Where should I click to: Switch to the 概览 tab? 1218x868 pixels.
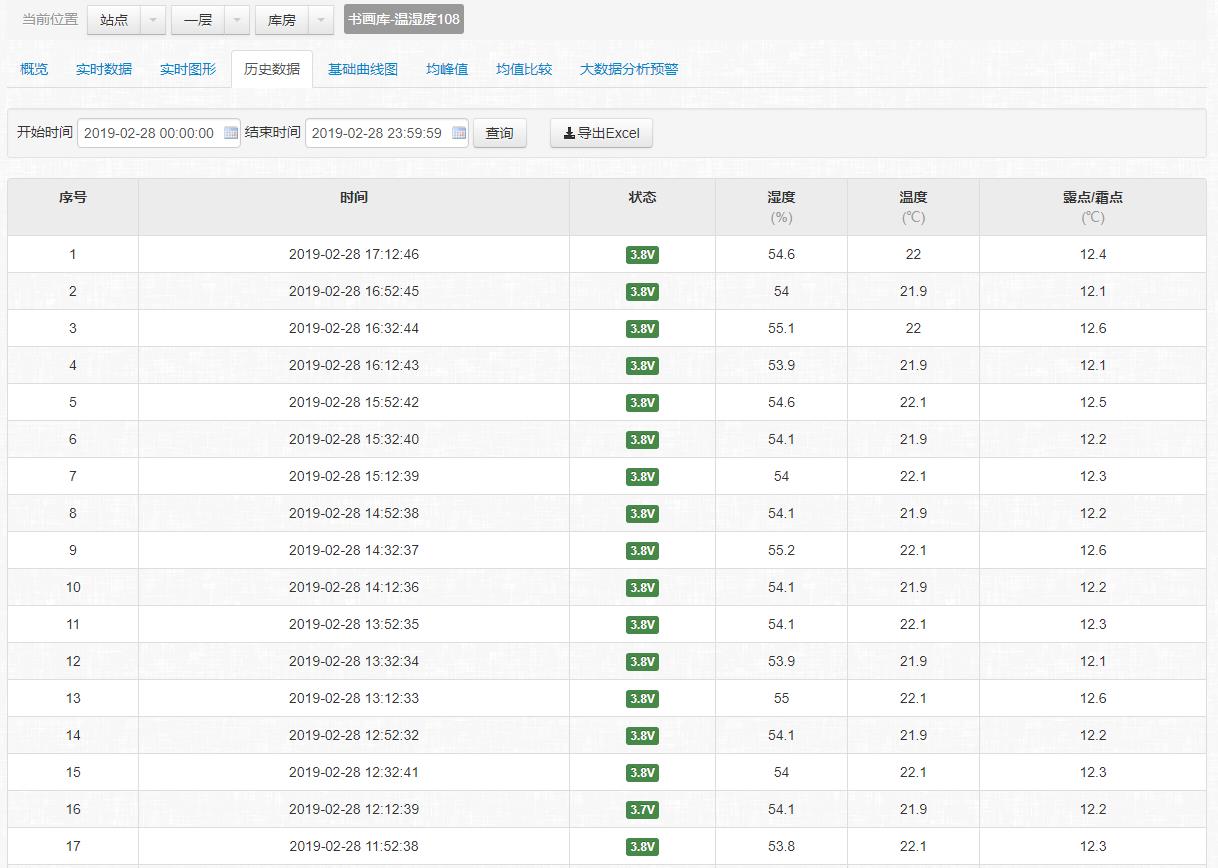(34, 69)
